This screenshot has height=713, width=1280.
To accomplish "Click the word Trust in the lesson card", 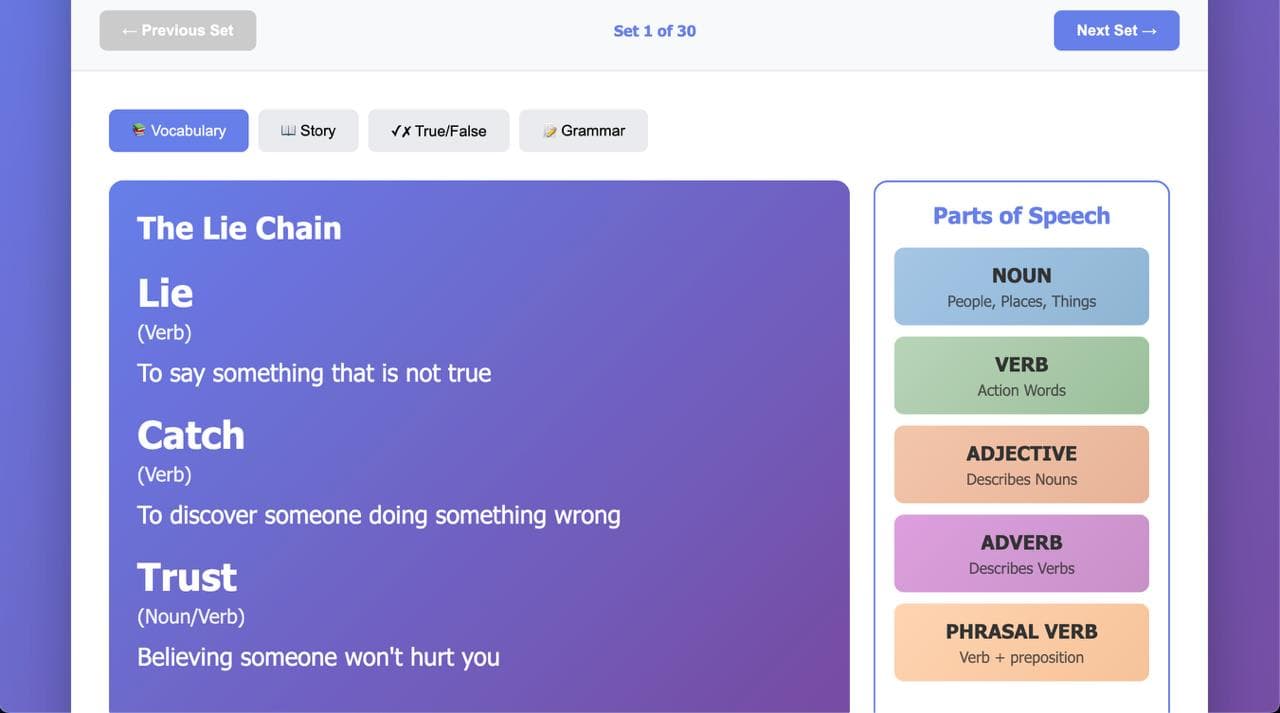I will [186, 576].
